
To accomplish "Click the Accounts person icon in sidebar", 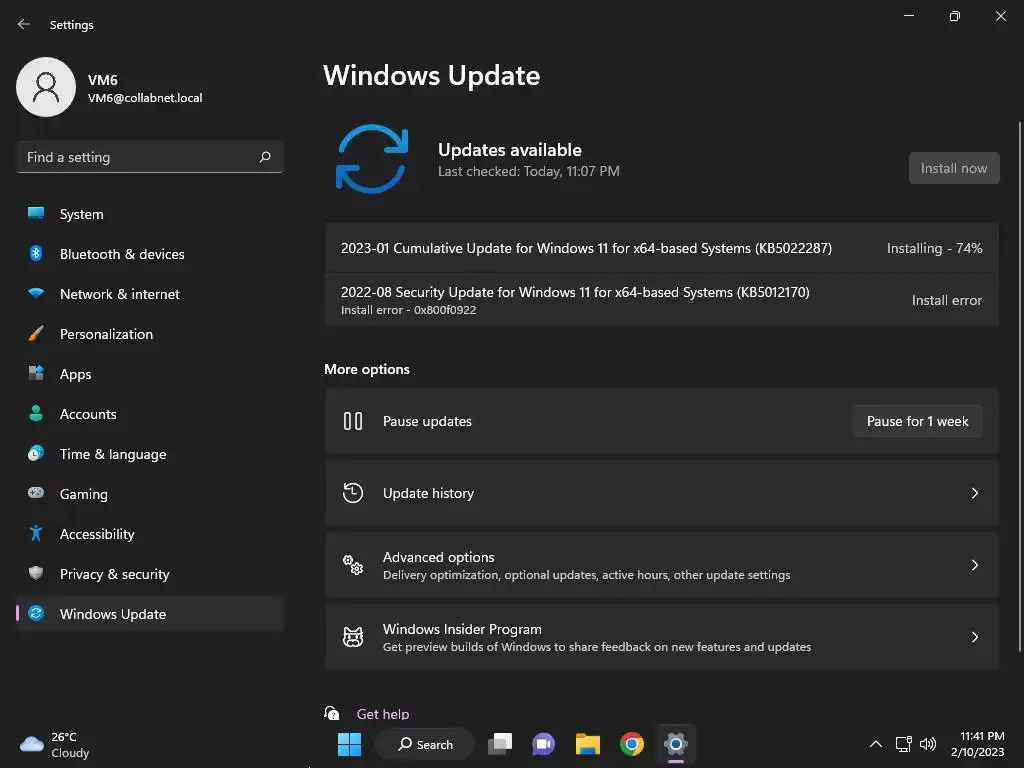I will [36, 413].
